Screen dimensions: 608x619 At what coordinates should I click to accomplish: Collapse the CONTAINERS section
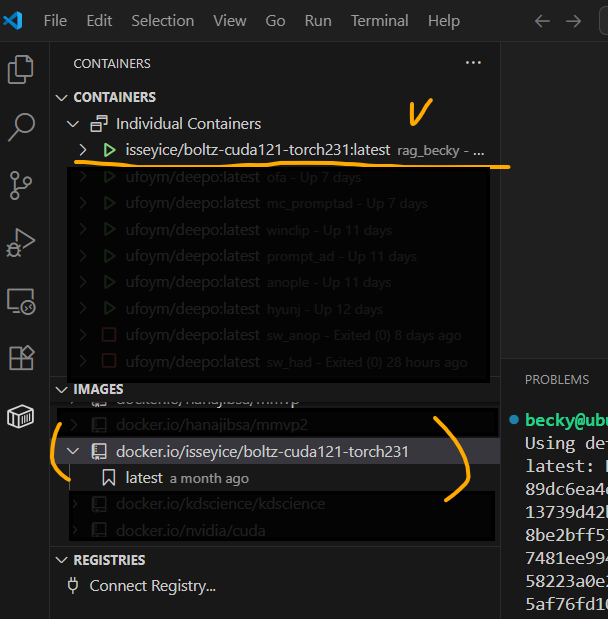point(62,97)
